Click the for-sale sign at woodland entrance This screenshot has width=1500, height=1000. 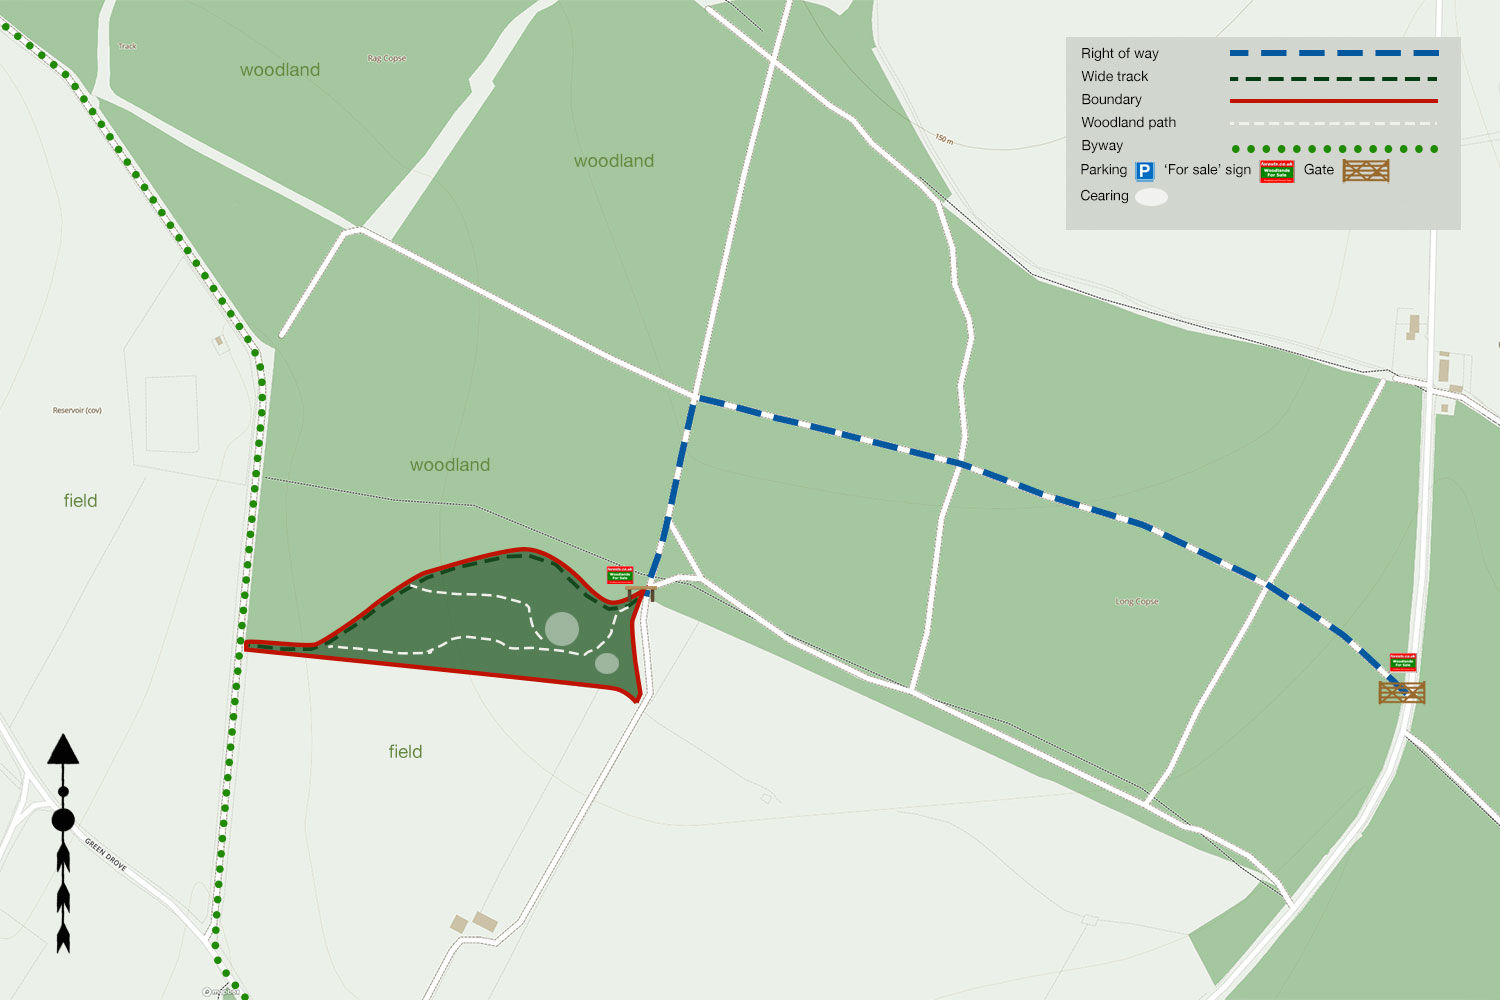(620, 575)
